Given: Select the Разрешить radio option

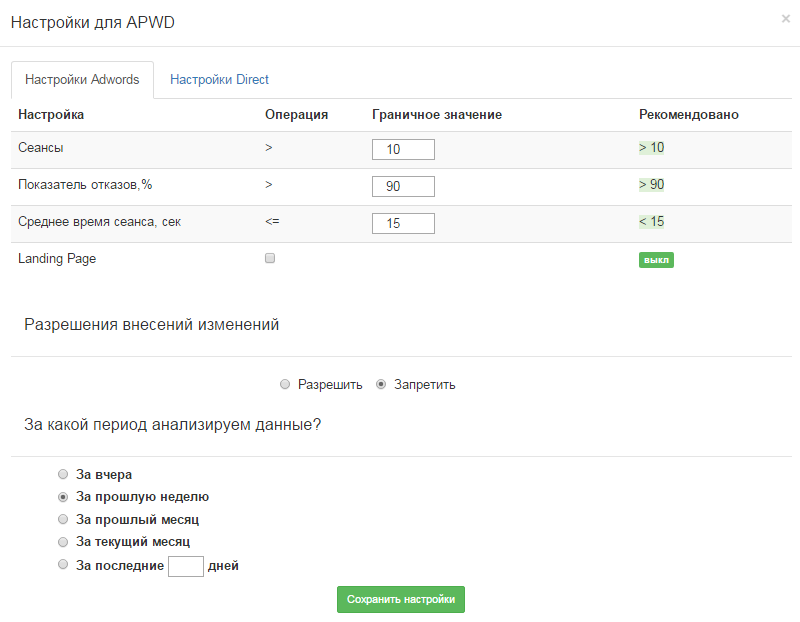Looking at the screenshot, I should [285, 384].
